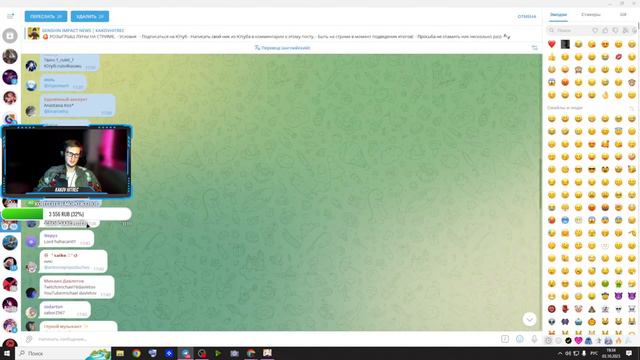
Task: Select the purple heart emoji category icon
Action: (x=578, y=340)
